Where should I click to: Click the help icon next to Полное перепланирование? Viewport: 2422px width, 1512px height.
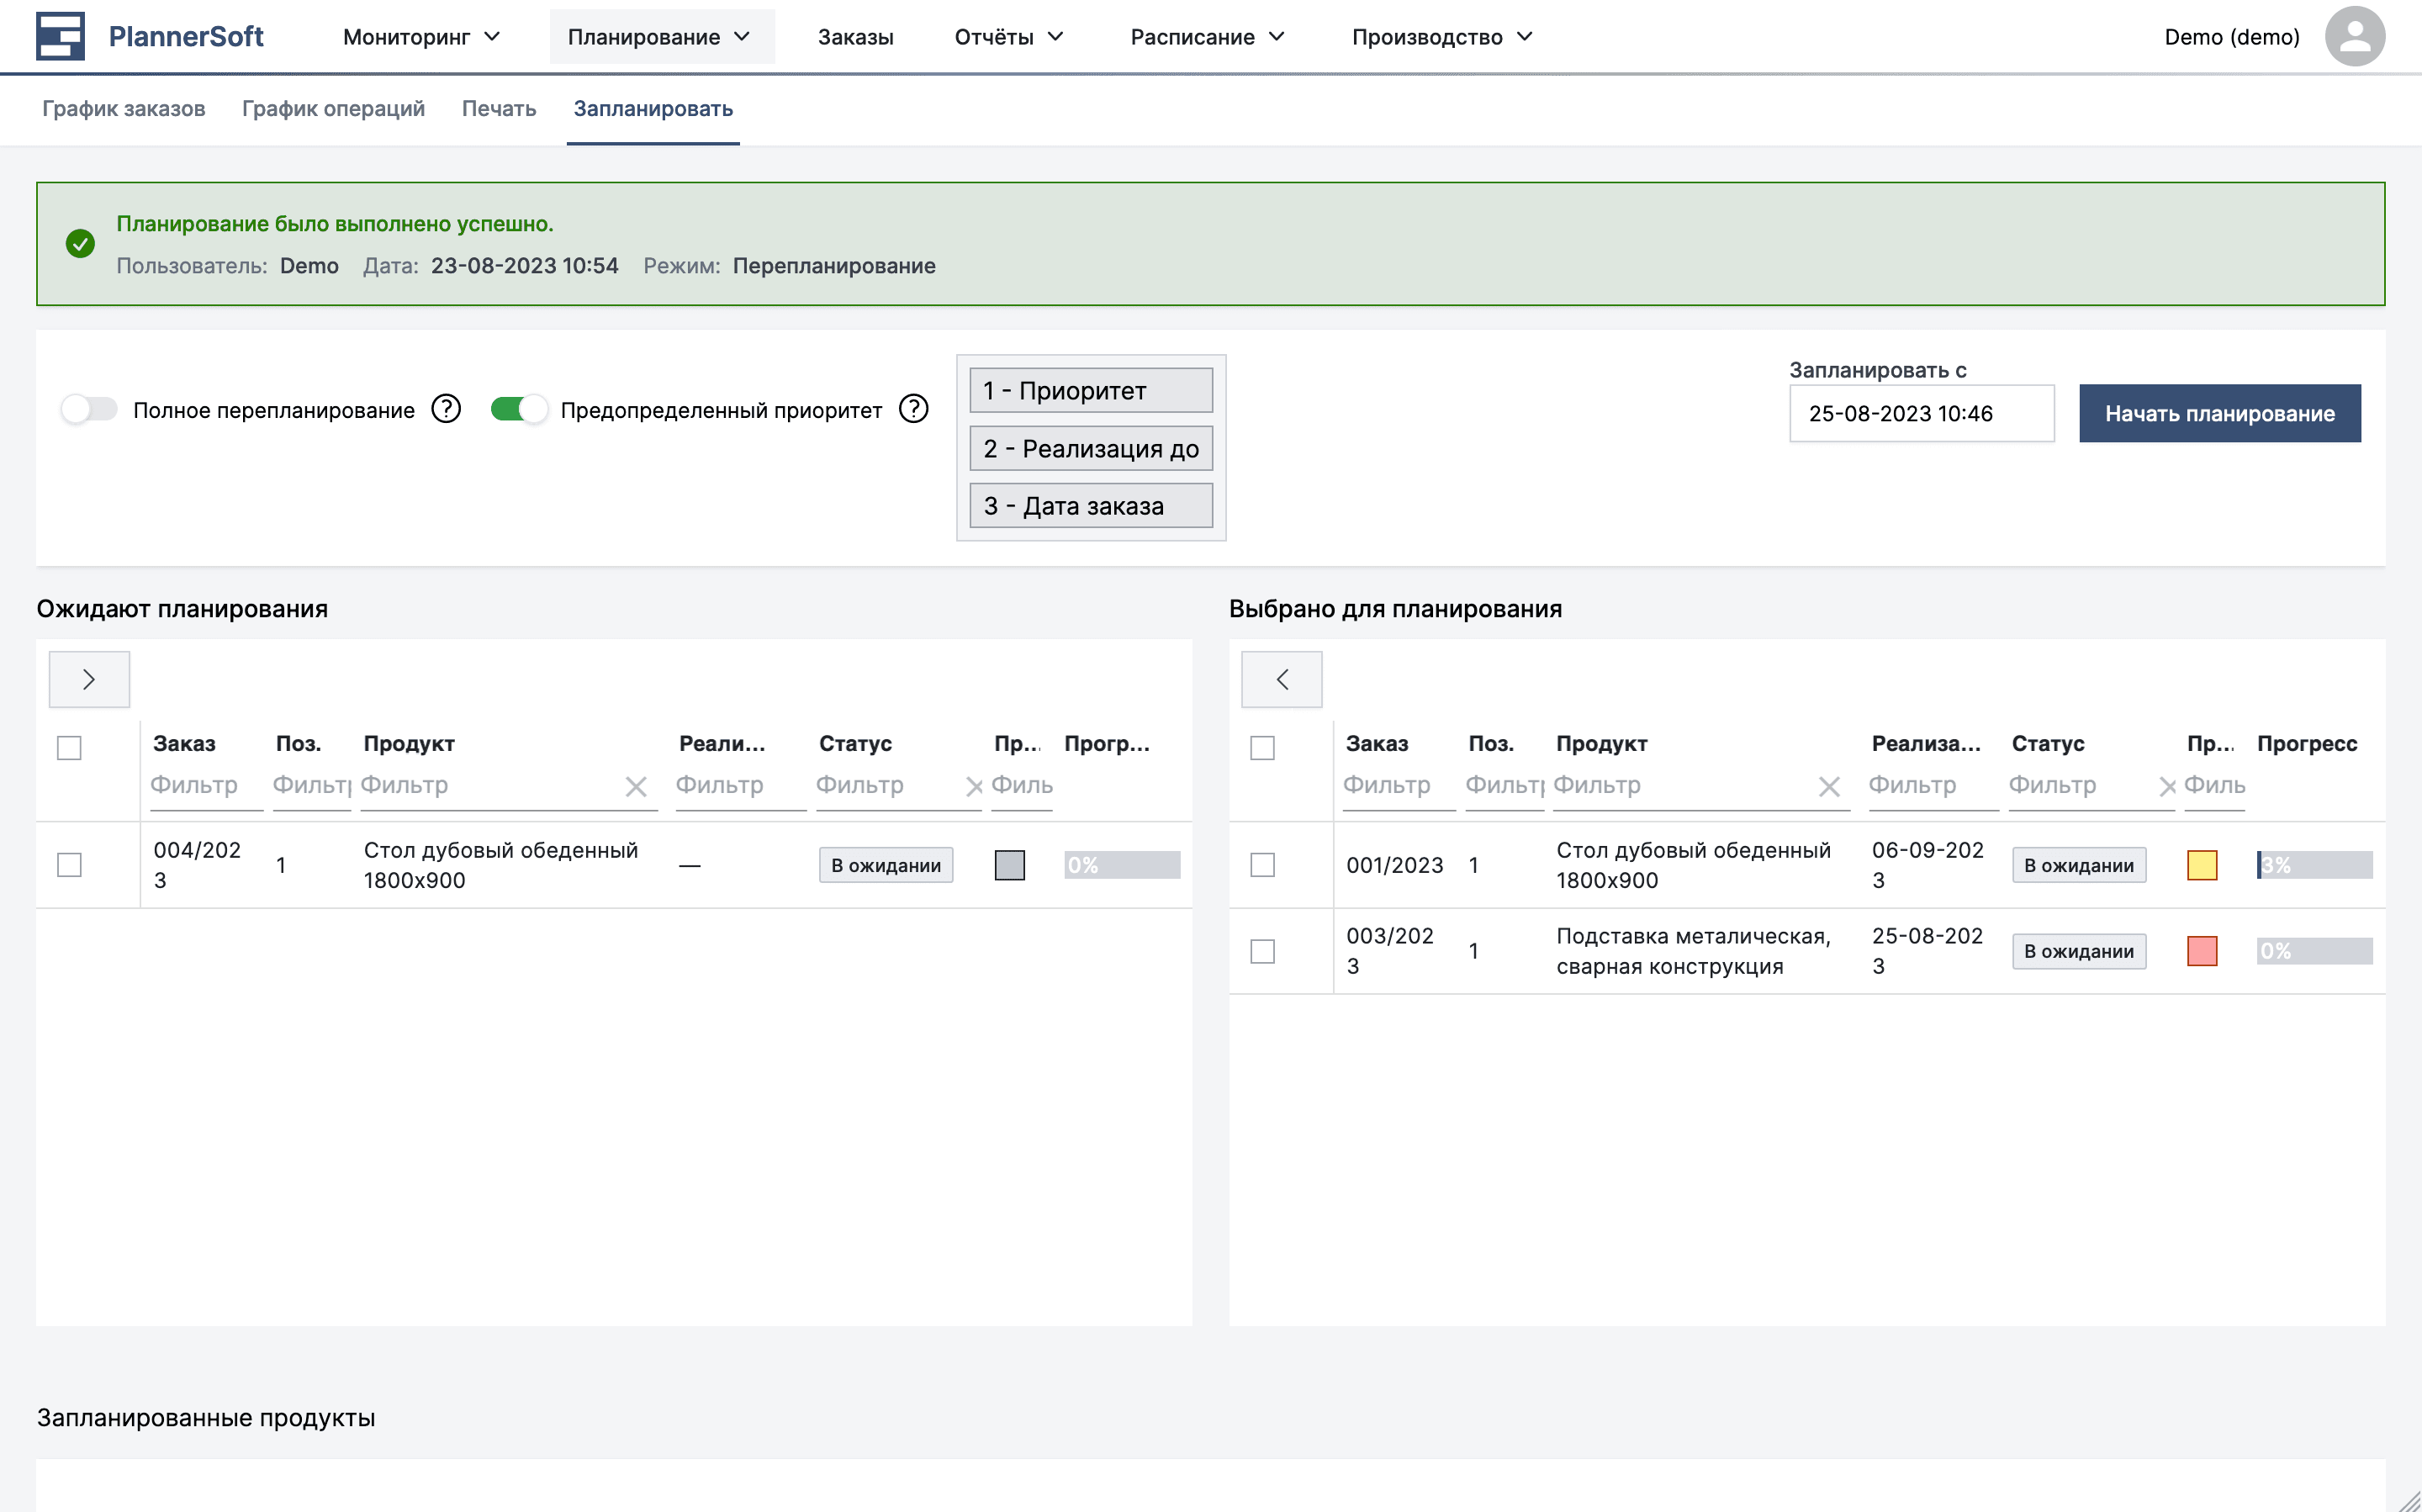click(446, 408)
